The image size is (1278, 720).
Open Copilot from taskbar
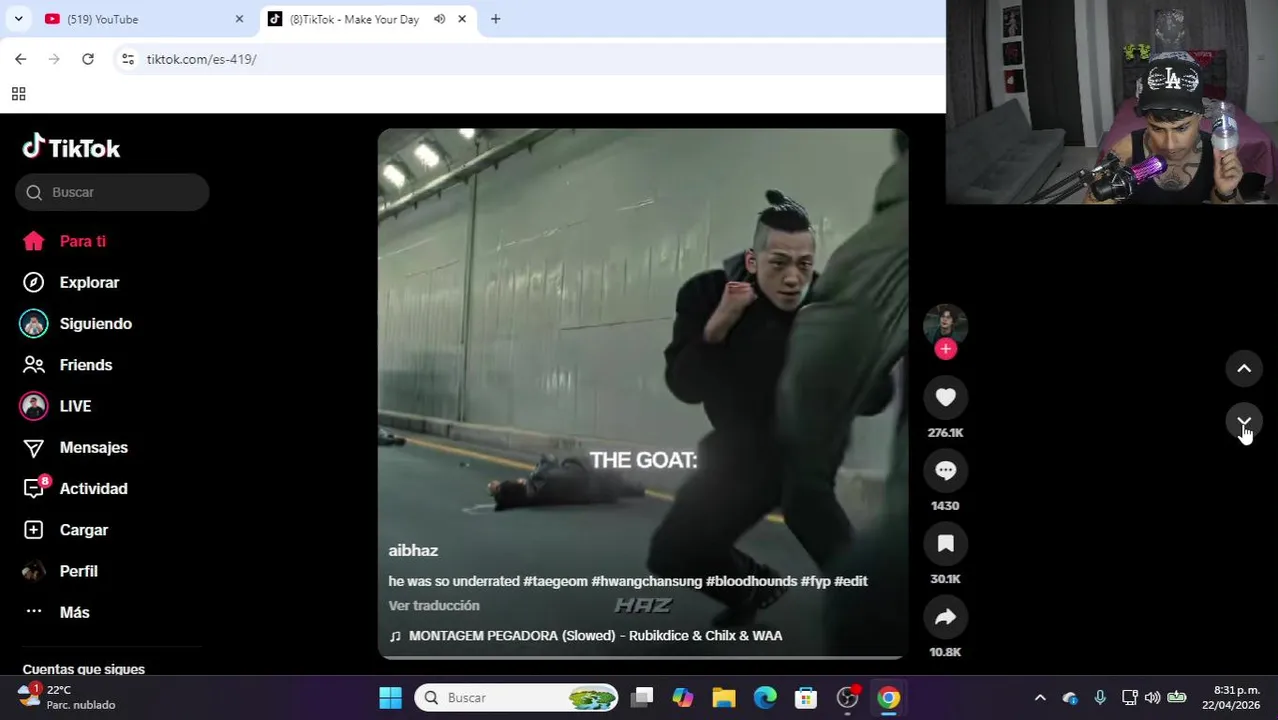click(683, 698)
